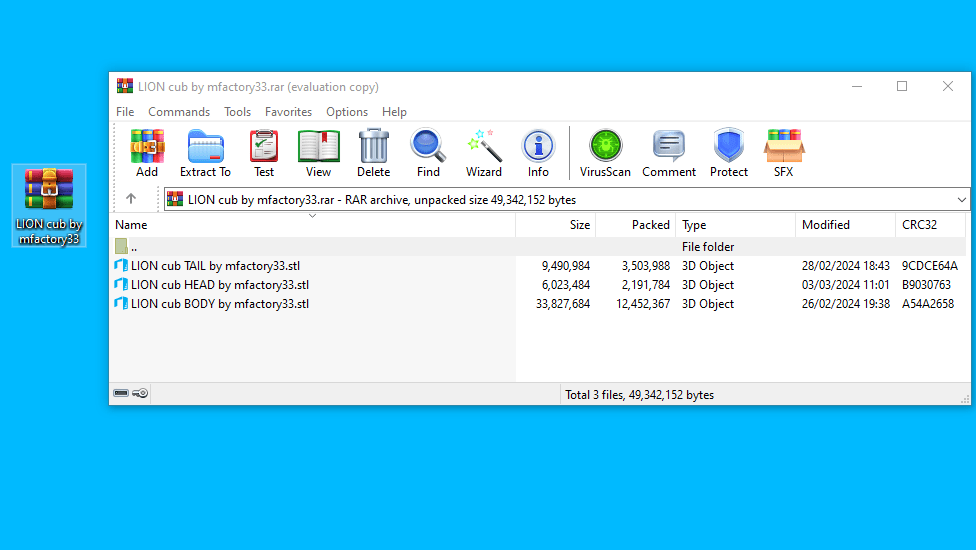Select LION cub TAIL by mfactory33.stl
976x550 pixels.
coord(215,266)
